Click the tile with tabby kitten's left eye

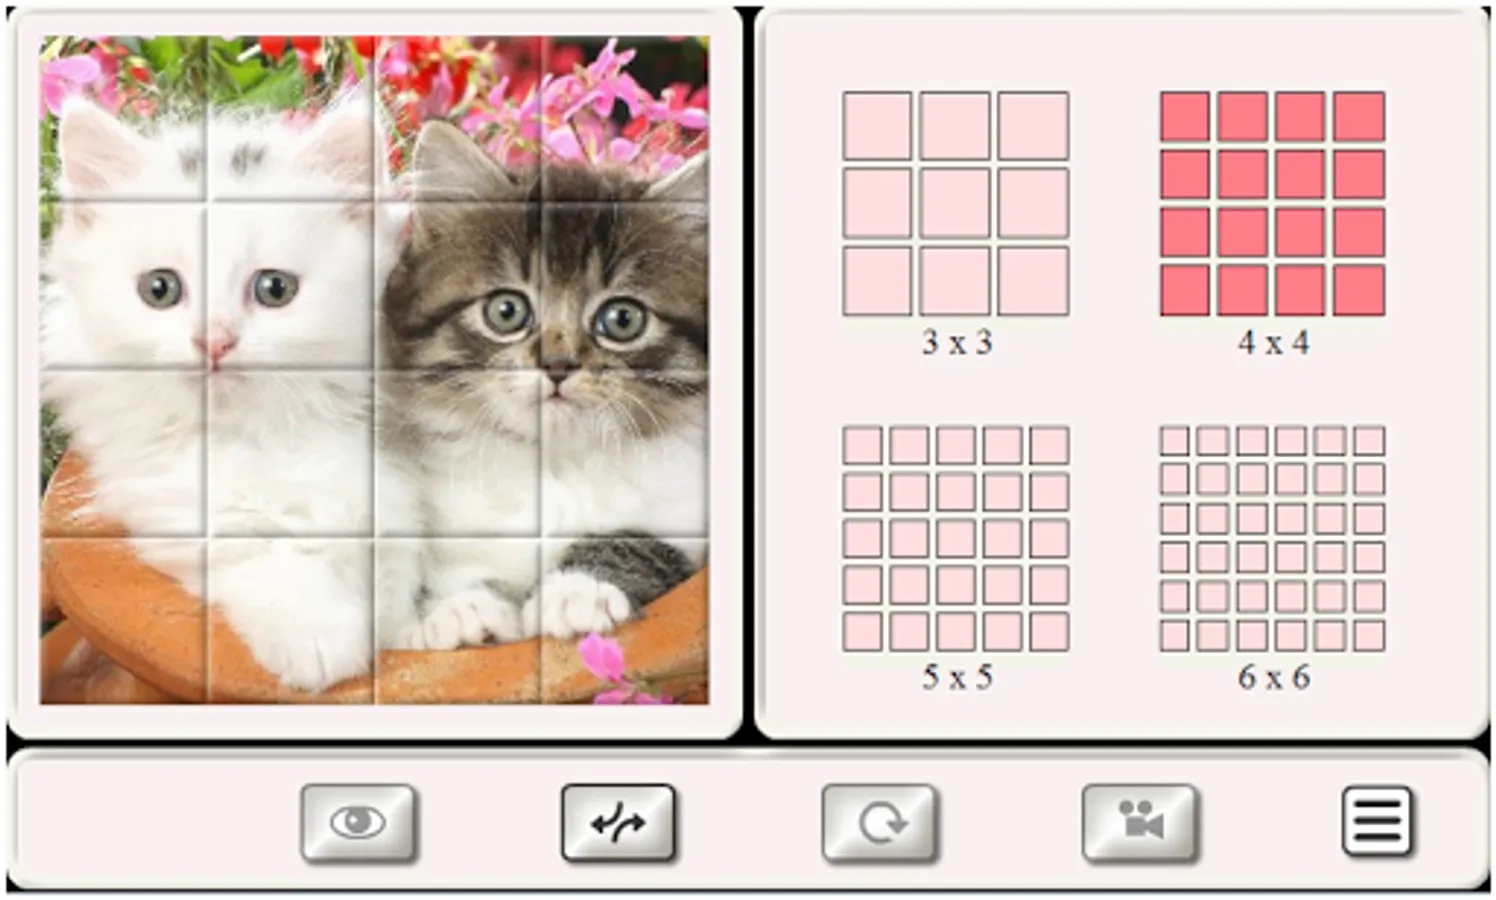(458, 286)
